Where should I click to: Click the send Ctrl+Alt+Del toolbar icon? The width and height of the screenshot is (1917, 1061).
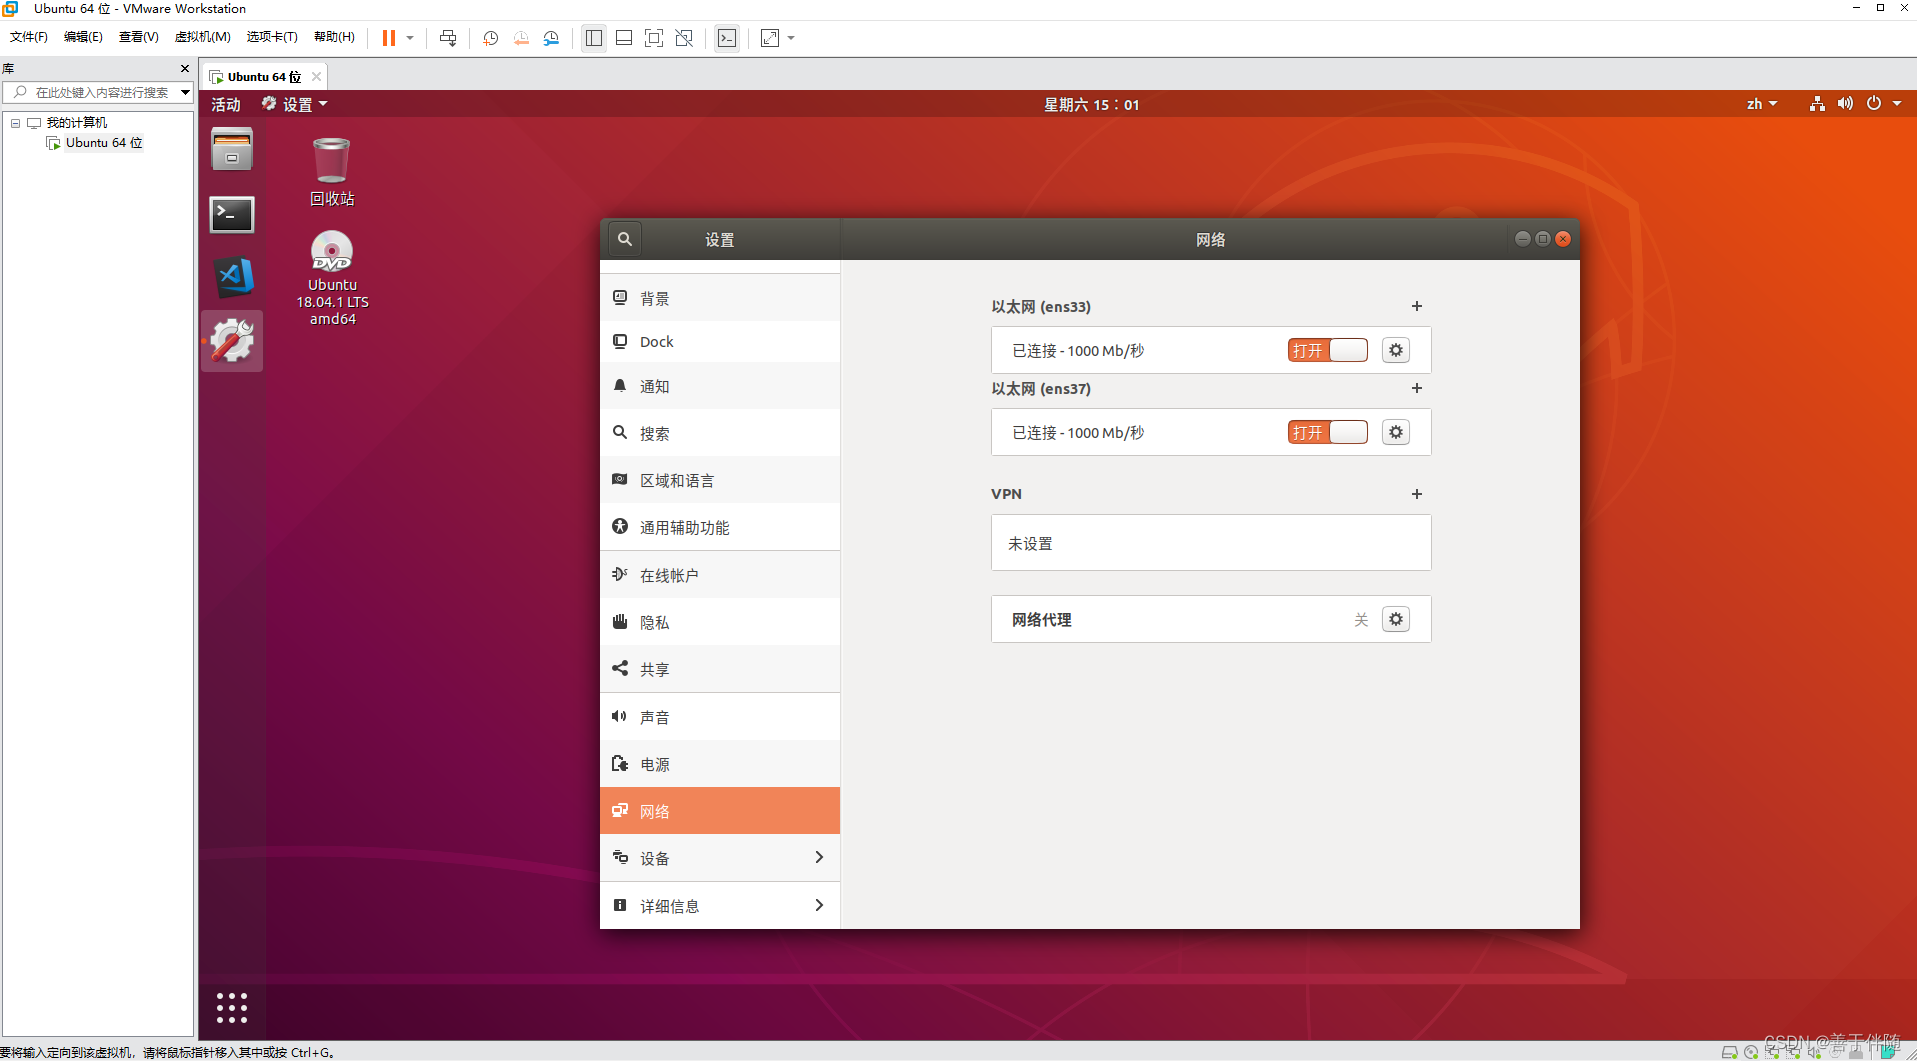(448, 38)
